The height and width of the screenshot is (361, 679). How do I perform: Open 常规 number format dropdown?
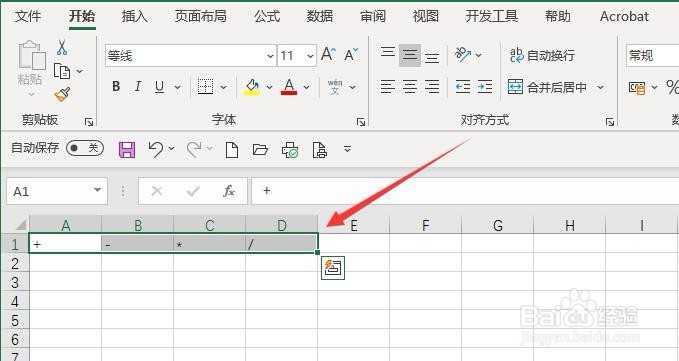652,55
